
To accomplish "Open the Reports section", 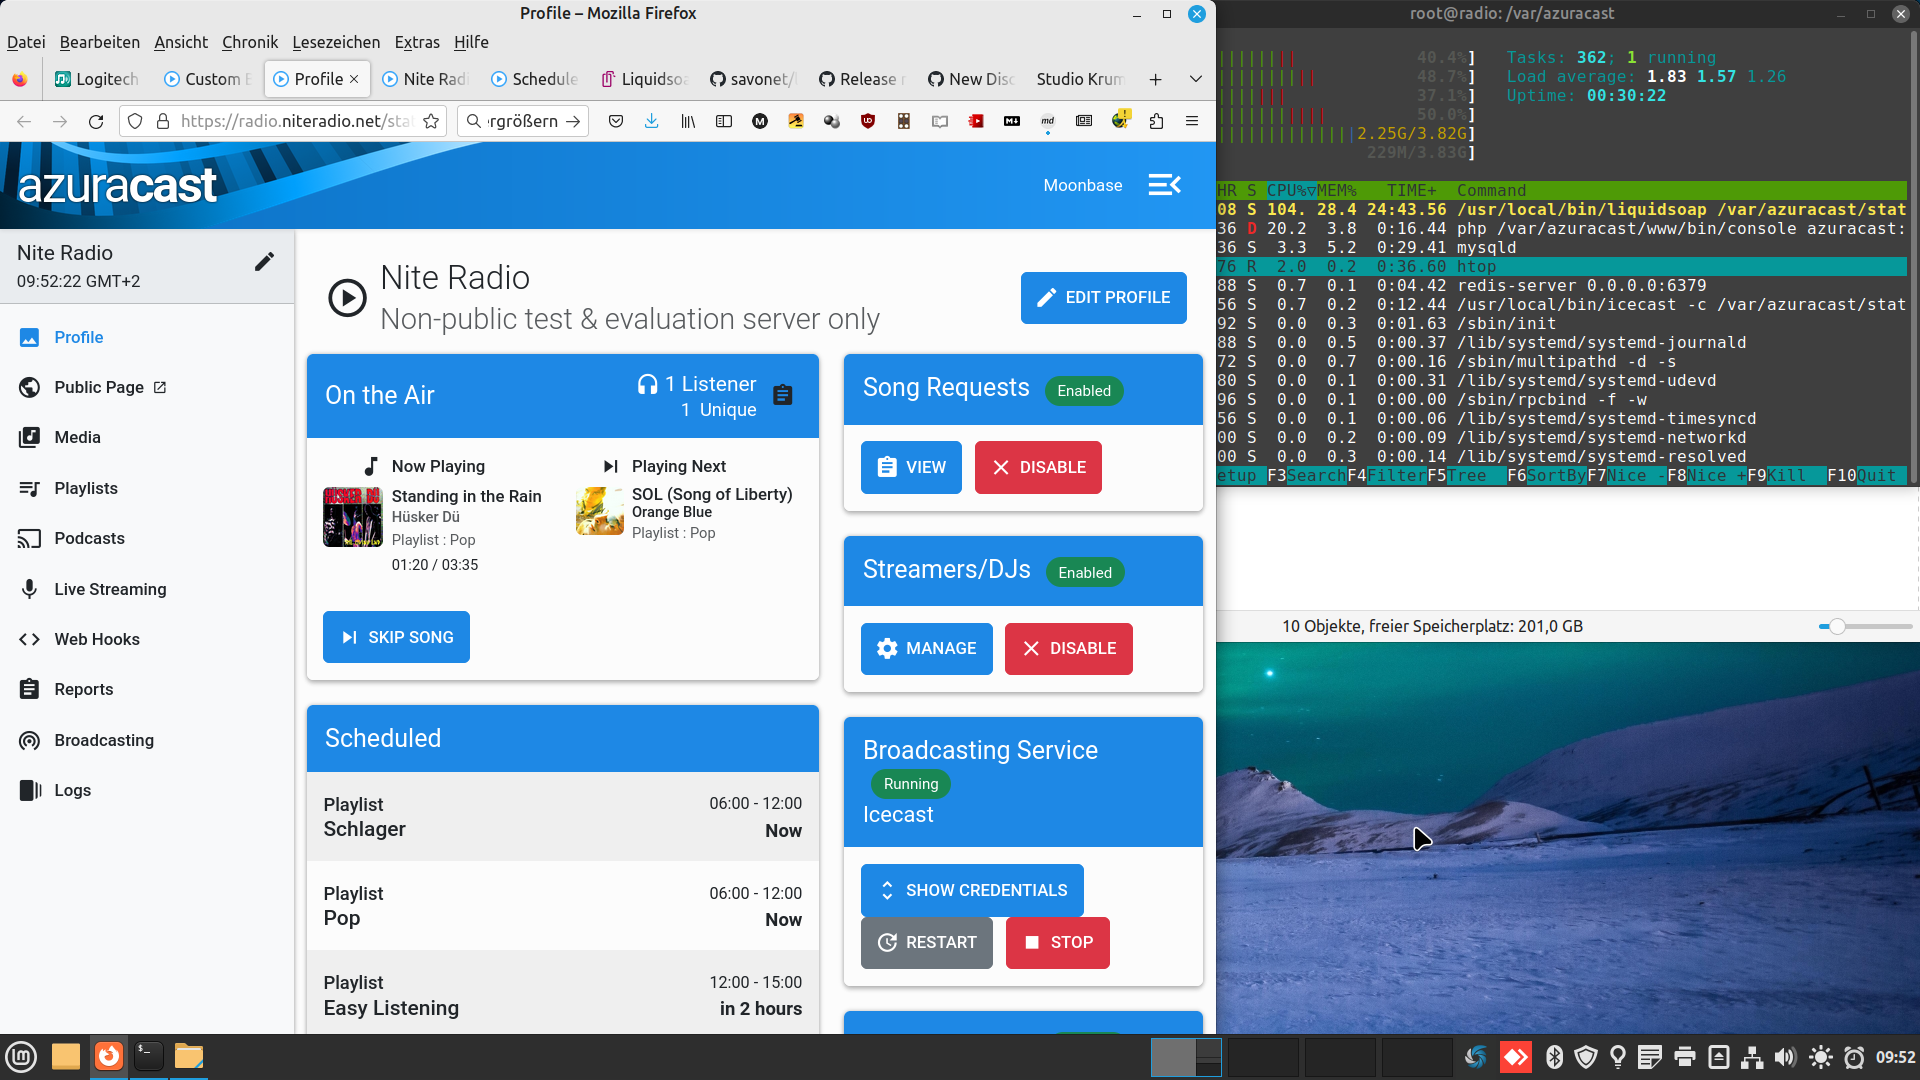I will (81, 689).
